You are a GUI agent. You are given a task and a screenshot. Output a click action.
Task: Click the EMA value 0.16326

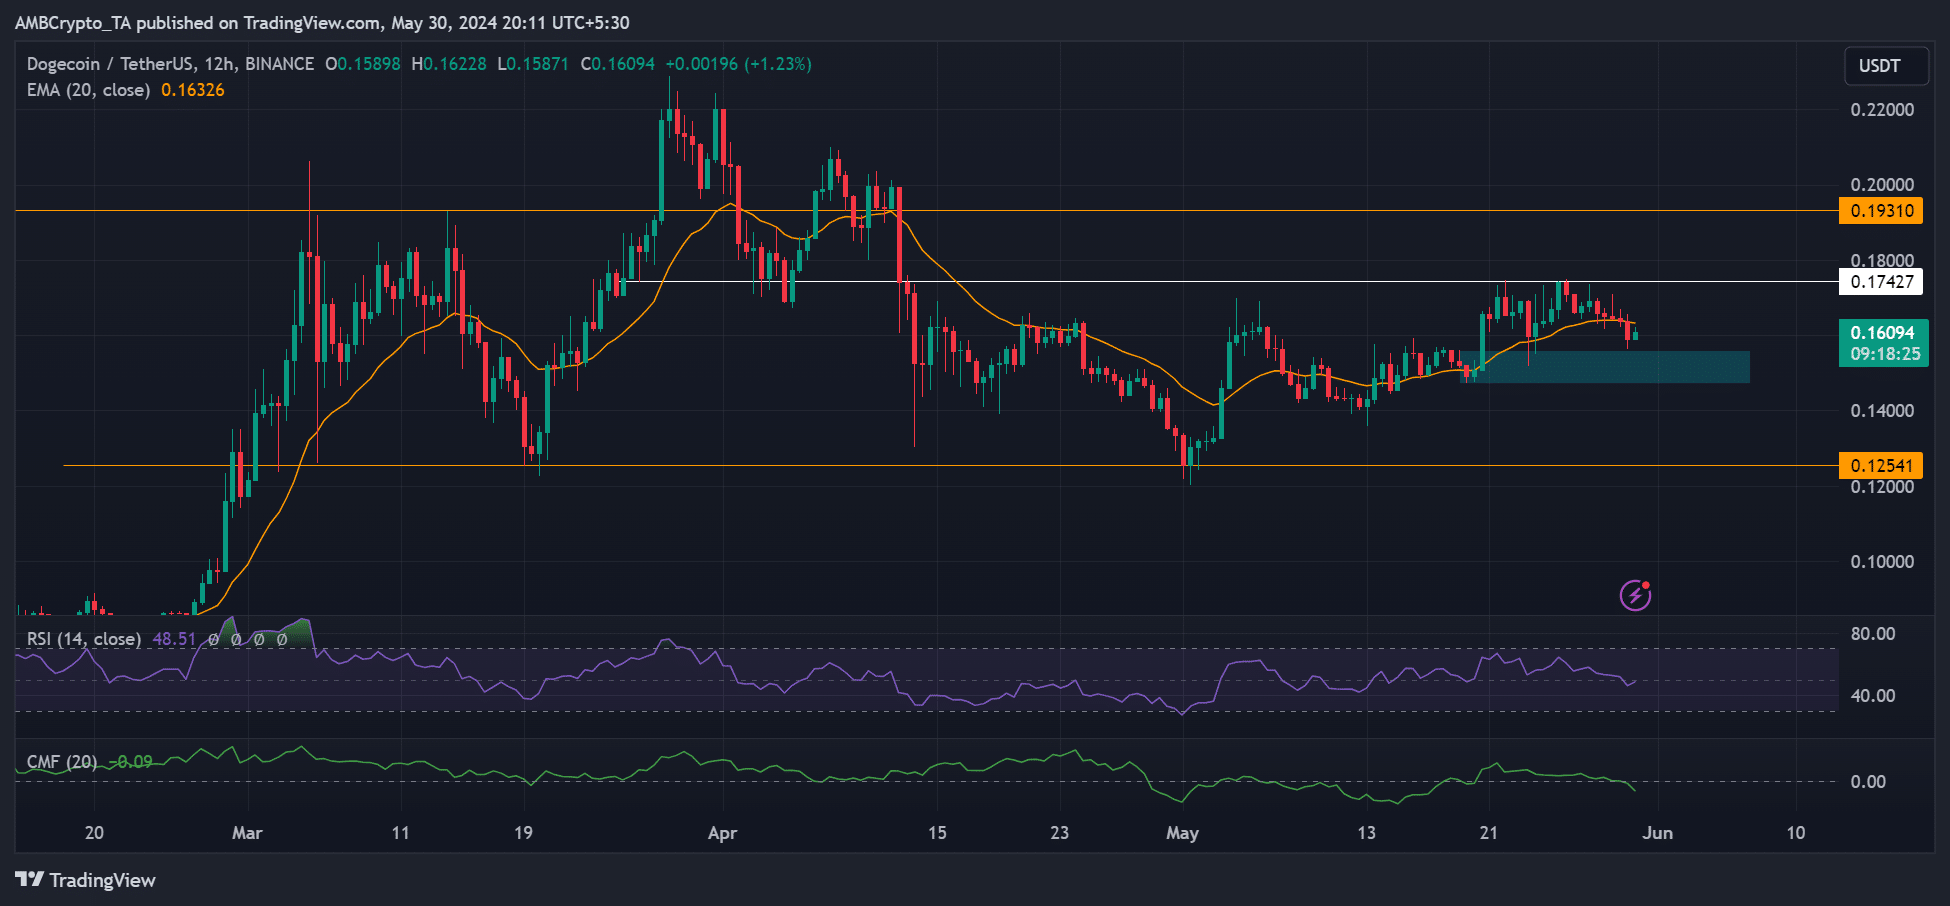[193, 90]
